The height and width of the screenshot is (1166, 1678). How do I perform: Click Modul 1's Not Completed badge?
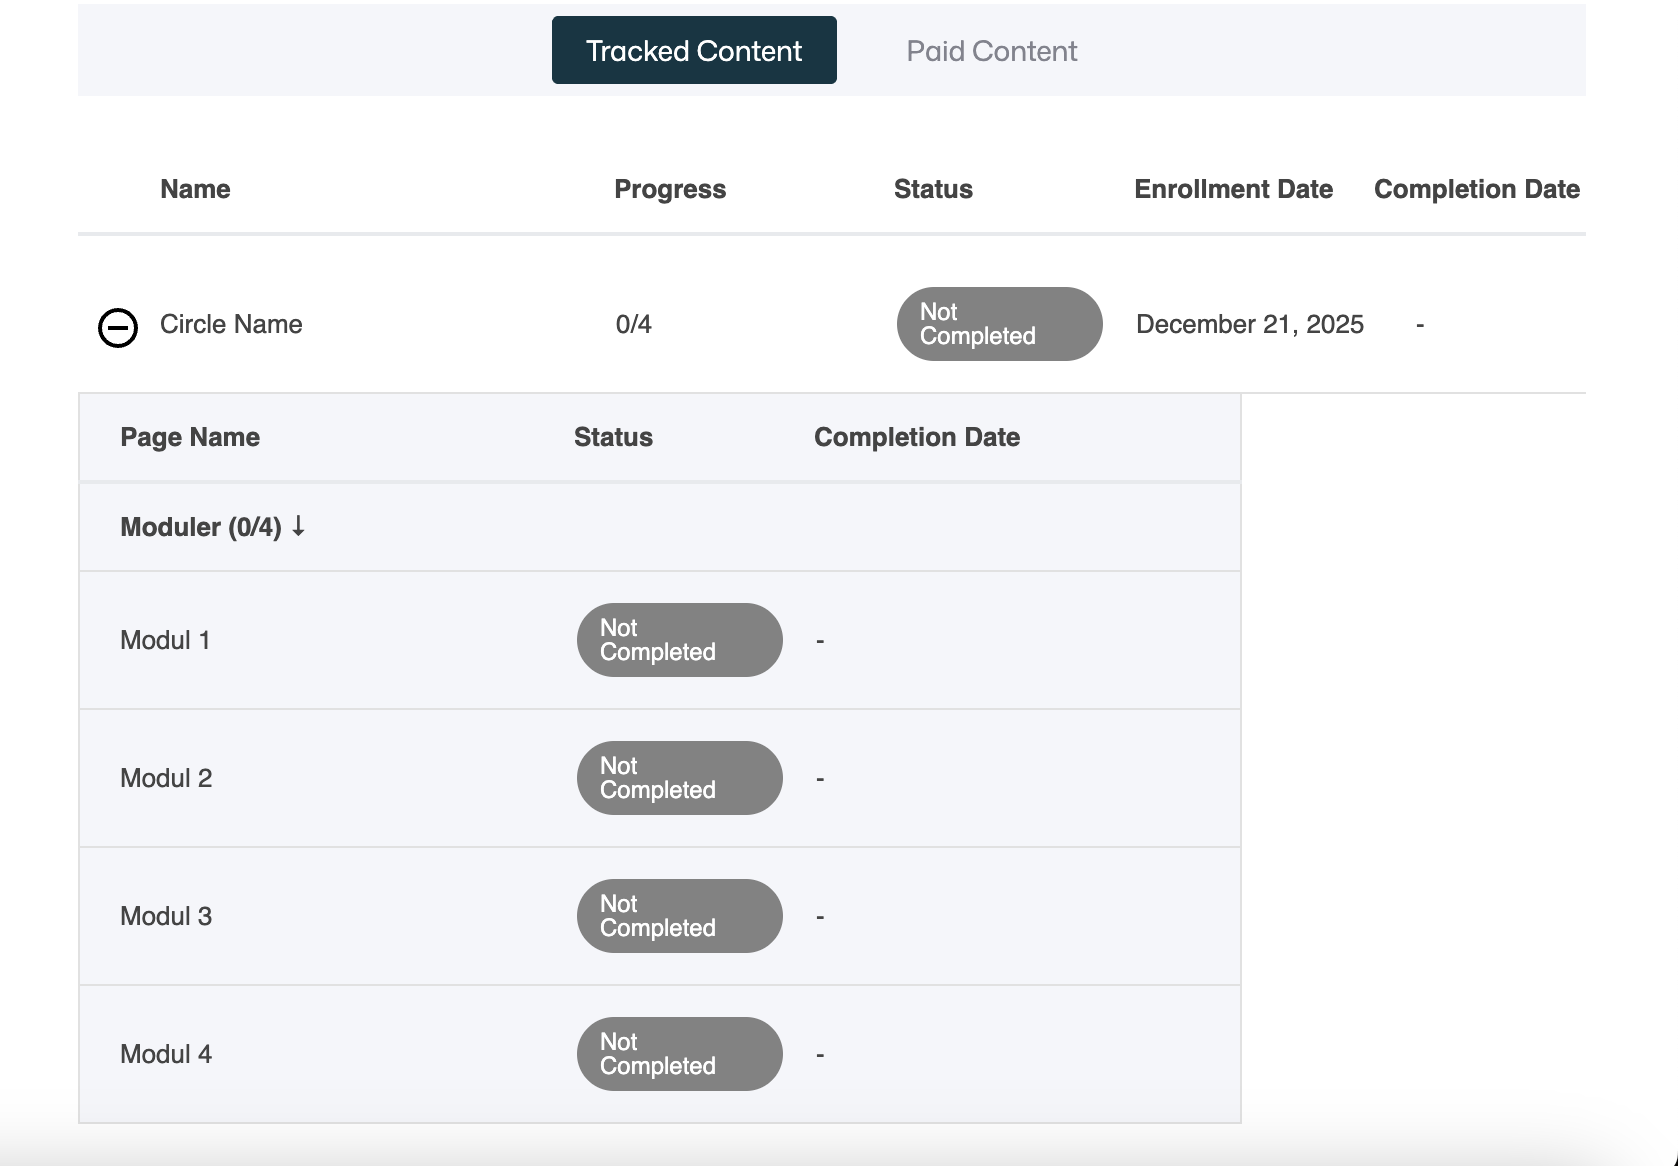[679, 640]
